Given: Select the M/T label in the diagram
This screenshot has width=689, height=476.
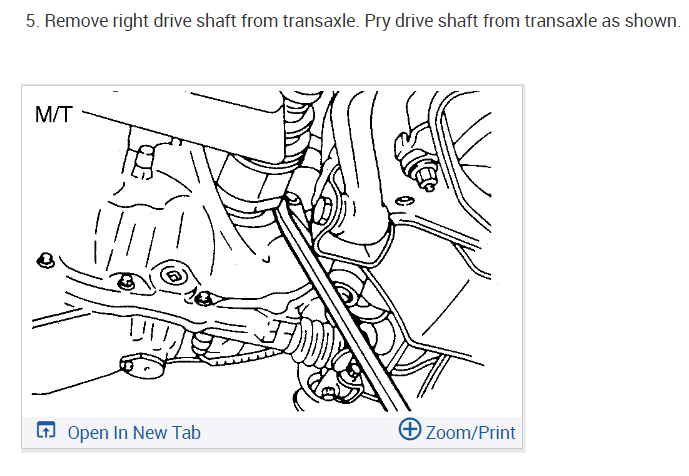Looking at the screenshot, I should 54,115.
